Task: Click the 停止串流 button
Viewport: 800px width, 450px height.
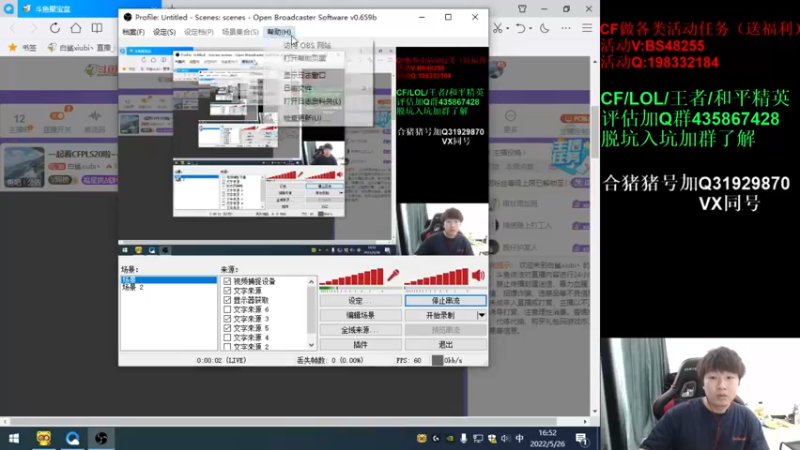Action: pyautogui.click(x=445, y=301)
